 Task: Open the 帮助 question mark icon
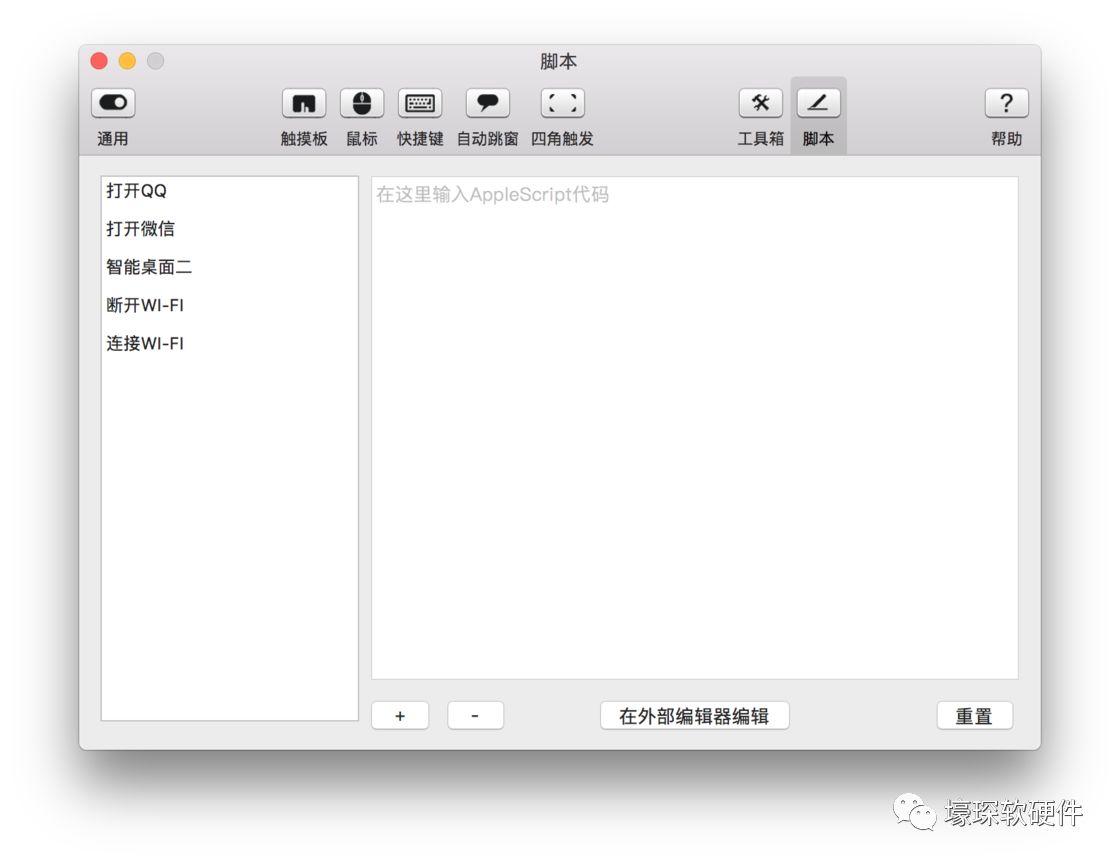click(x=1006, y=103)
